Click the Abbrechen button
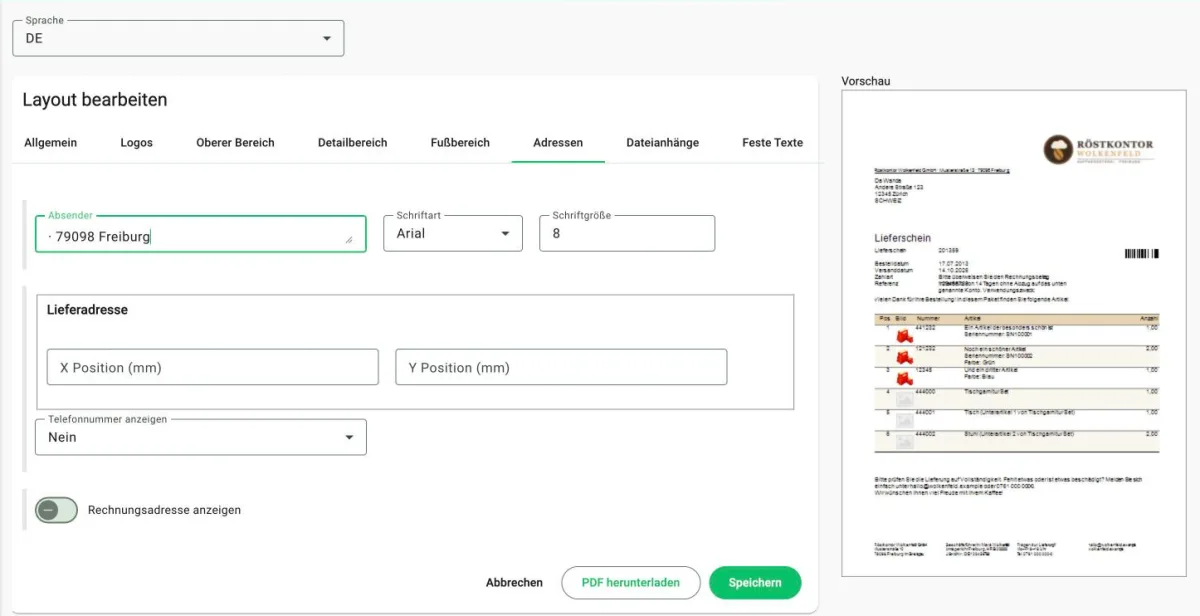Screen dimensions: 1200x616 click(x=514, y=582)
